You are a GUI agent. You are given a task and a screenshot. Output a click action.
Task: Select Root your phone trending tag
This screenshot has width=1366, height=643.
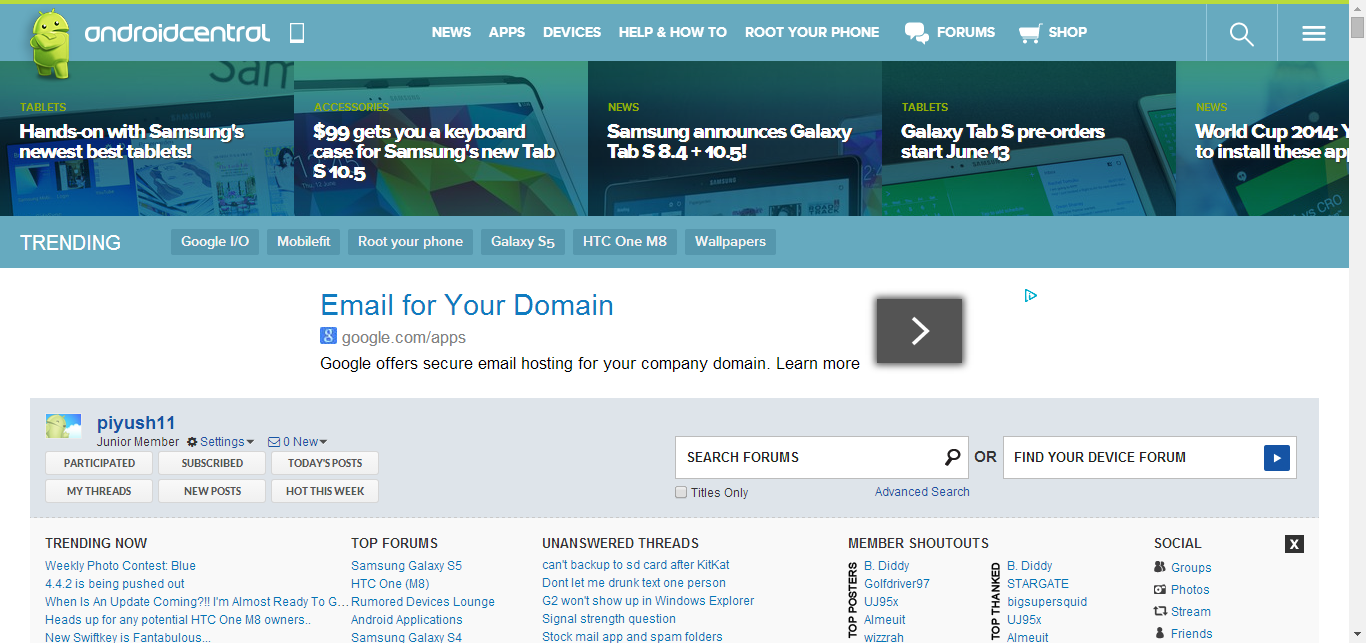coord(411,242)
